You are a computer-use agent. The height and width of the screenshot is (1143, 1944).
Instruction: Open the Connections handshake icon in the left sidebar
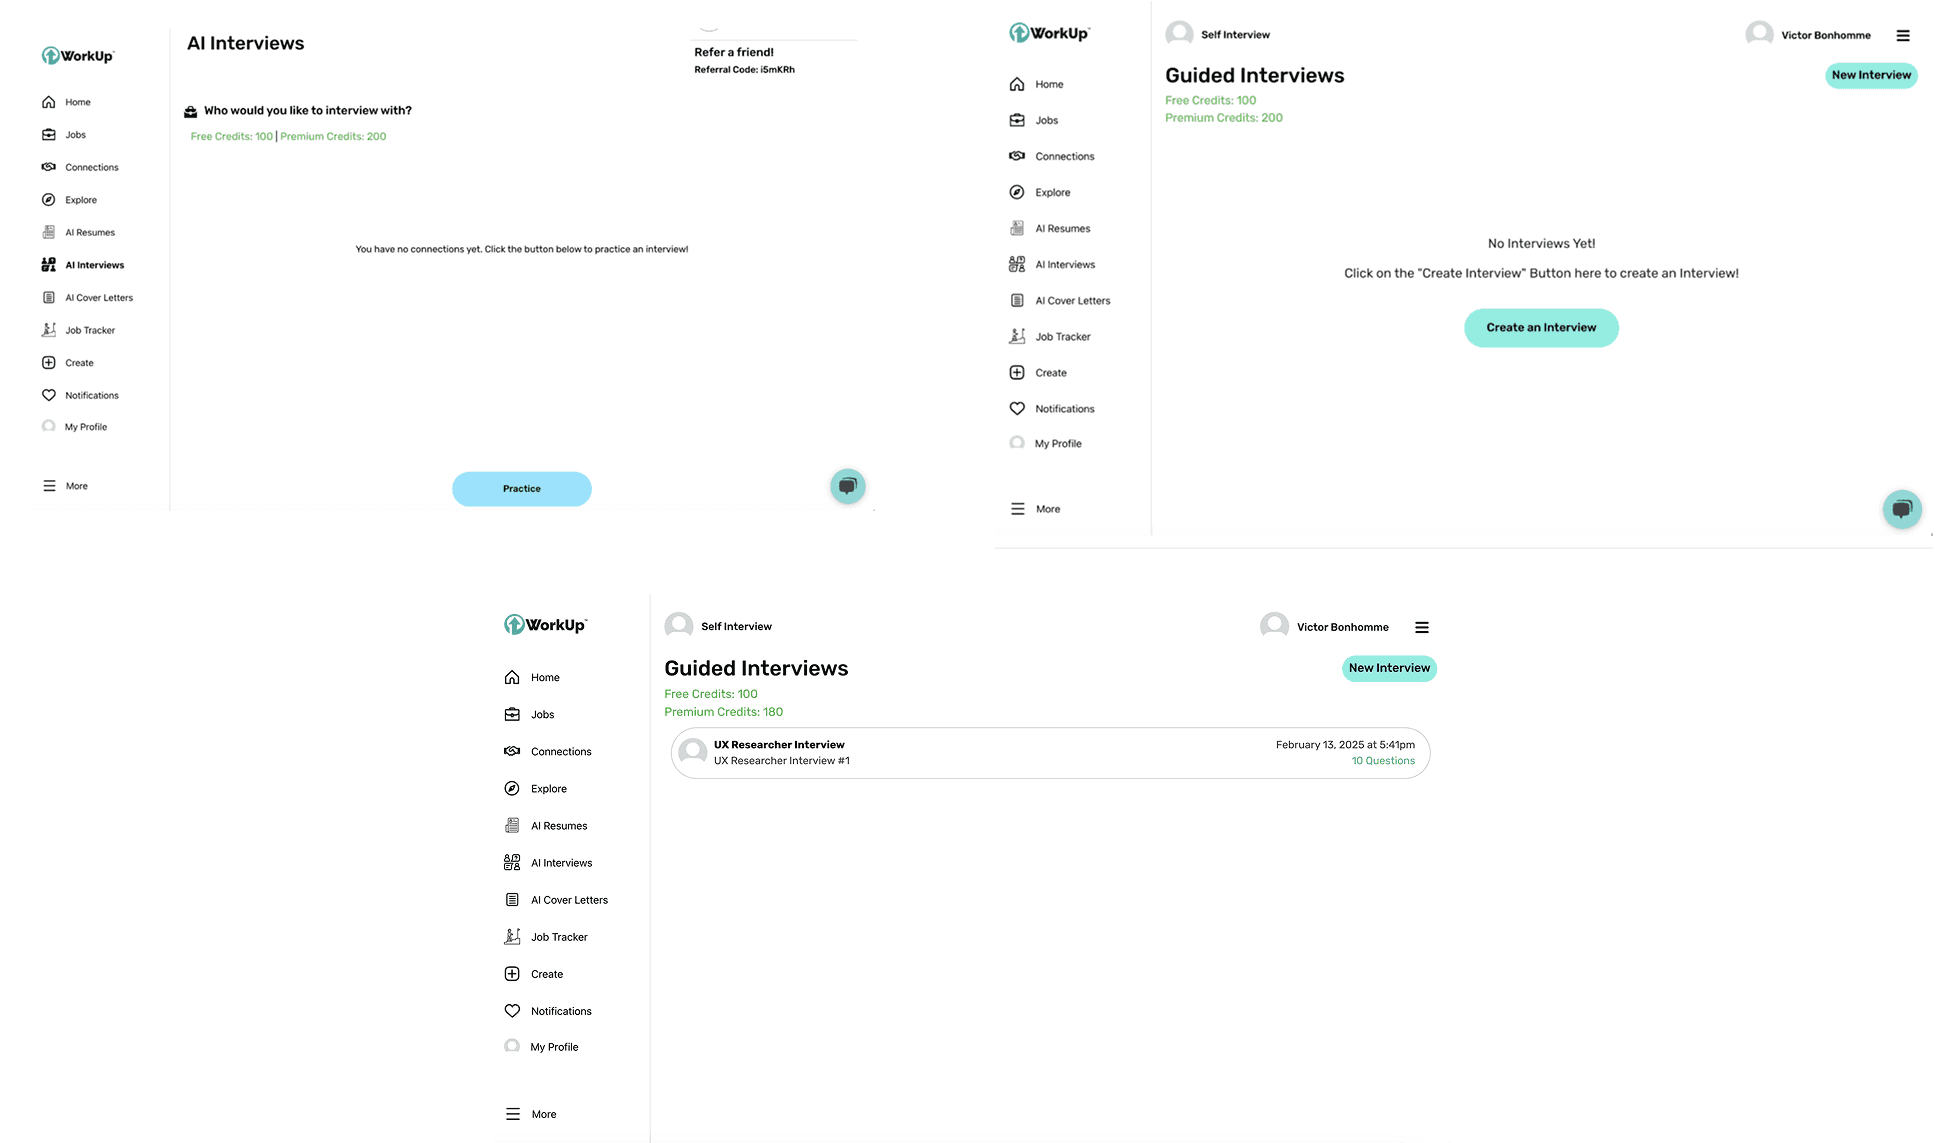48,167
